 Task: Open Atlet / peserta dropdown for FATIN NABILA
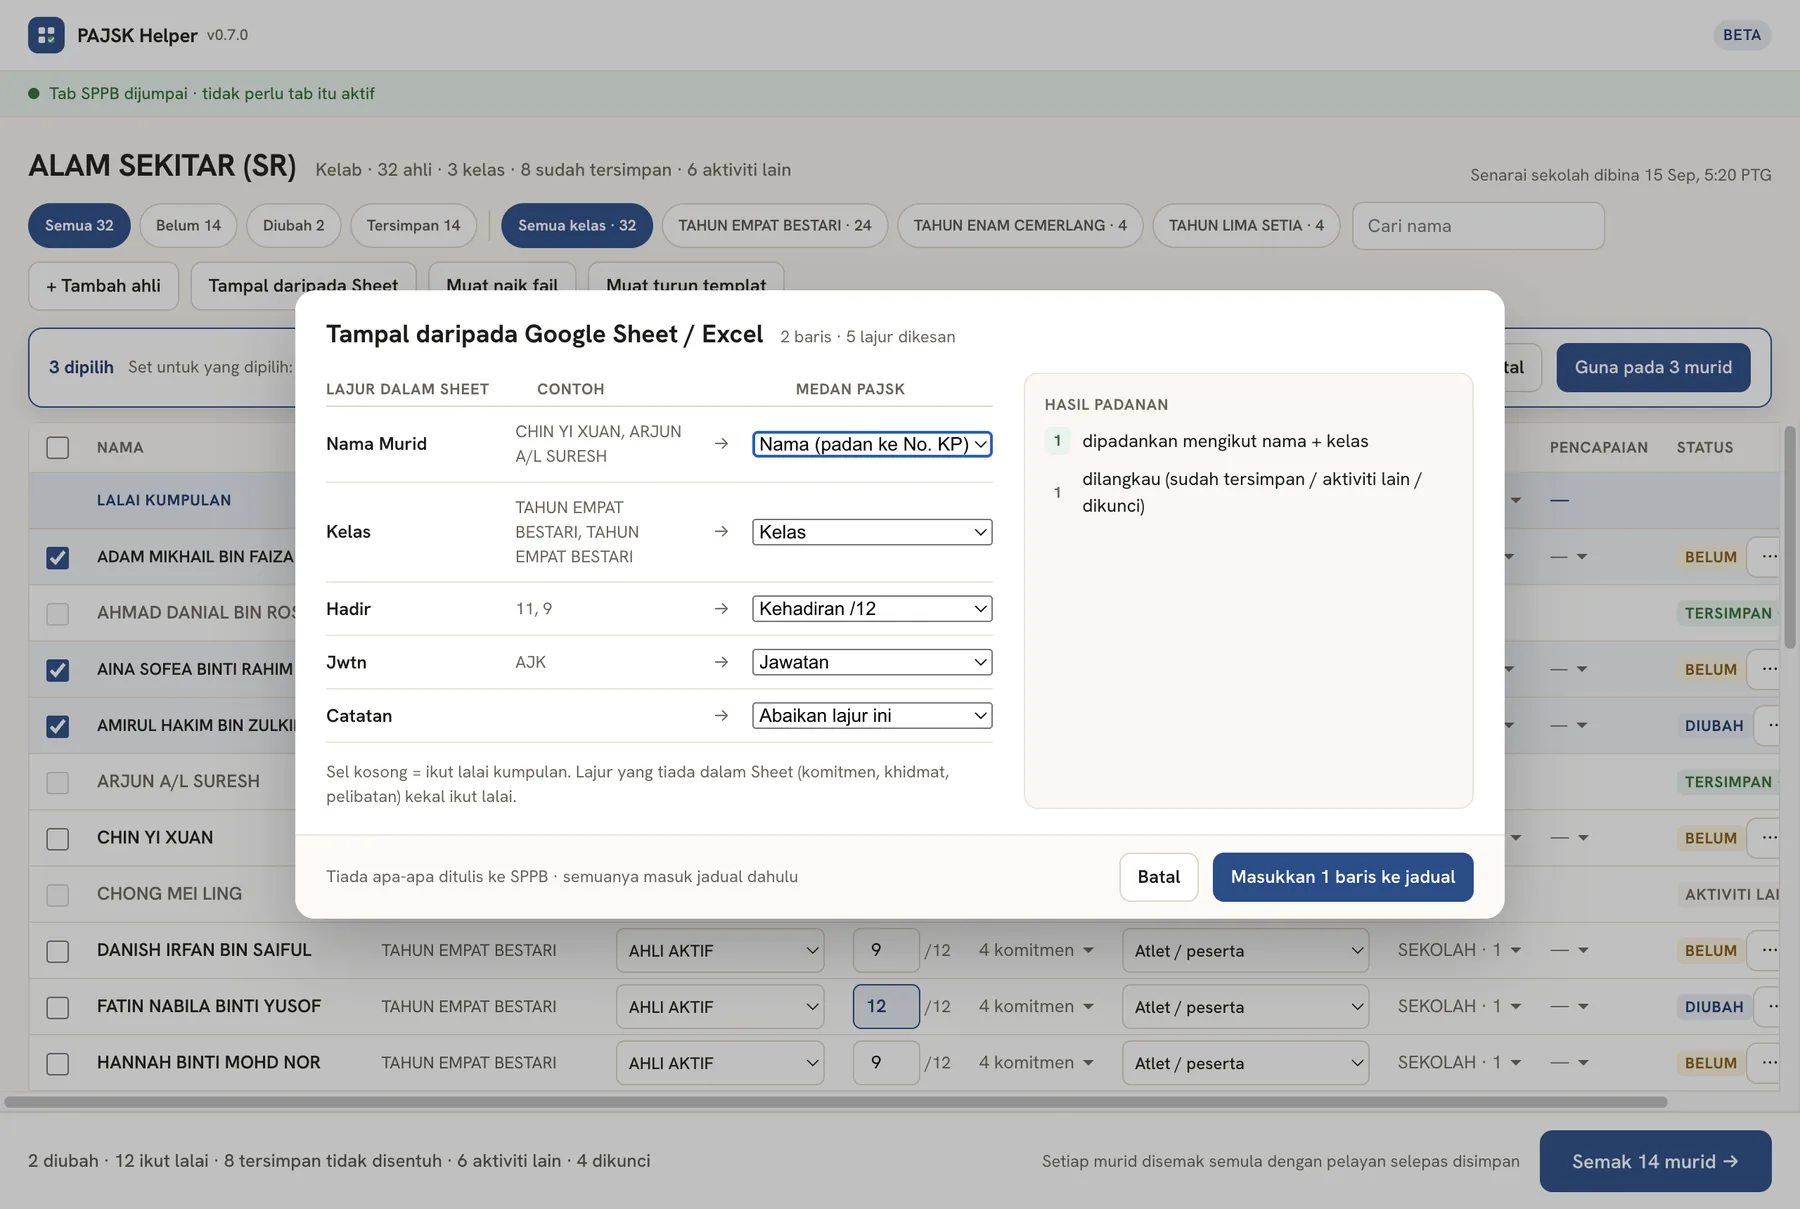[1245, 1007]
